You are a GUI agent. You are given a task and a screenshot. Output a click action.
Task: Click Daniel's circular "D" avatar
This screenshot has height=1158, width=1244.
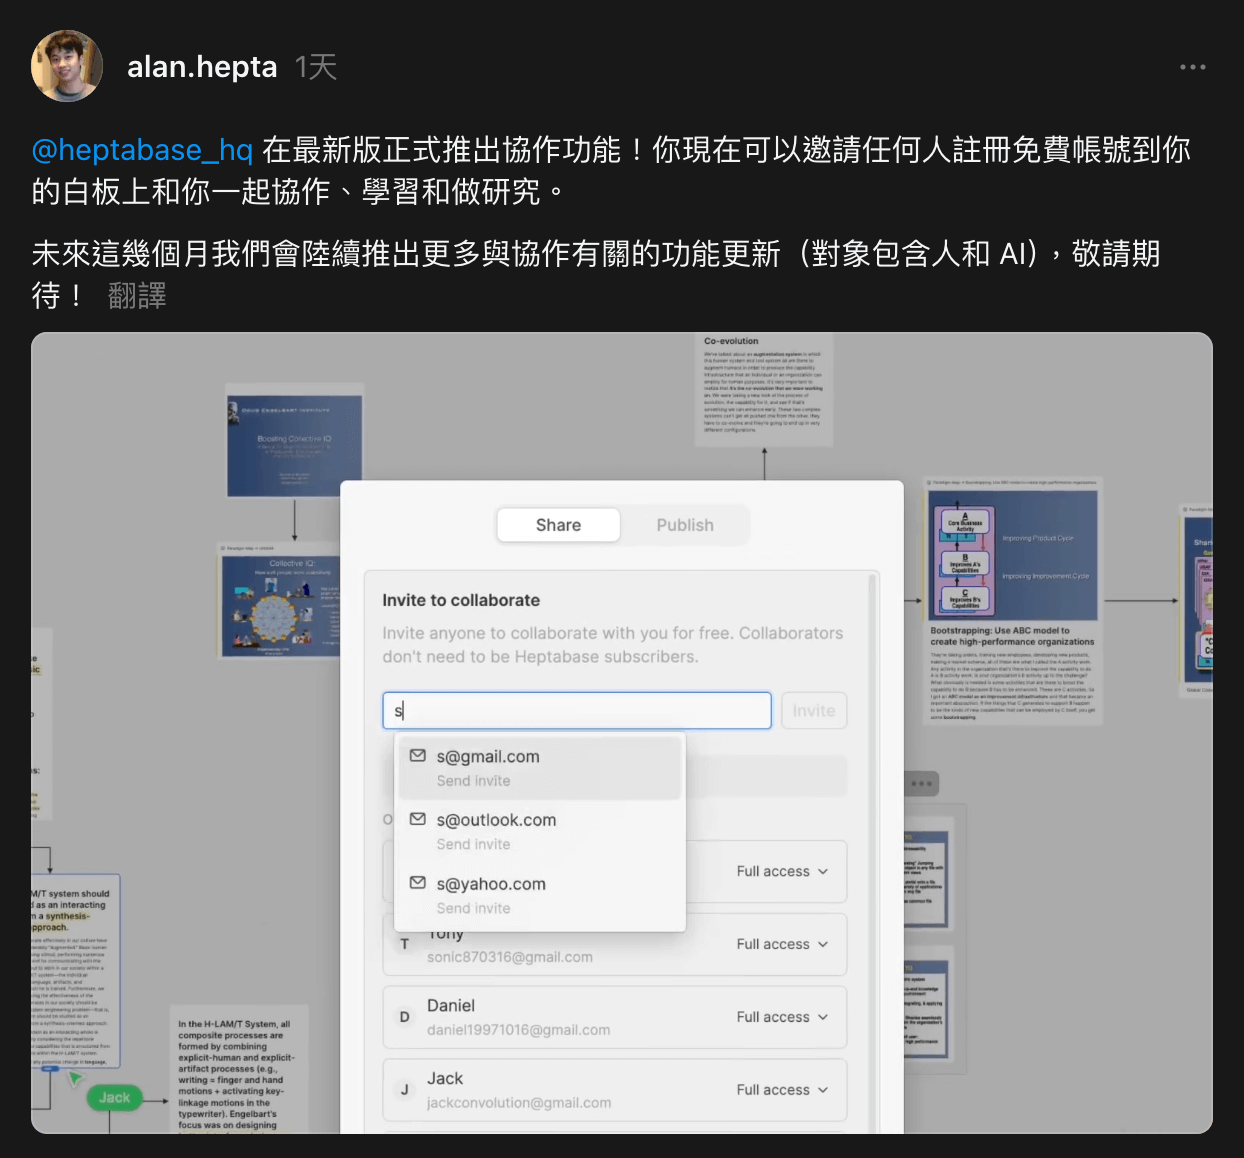click(405, 1017)
